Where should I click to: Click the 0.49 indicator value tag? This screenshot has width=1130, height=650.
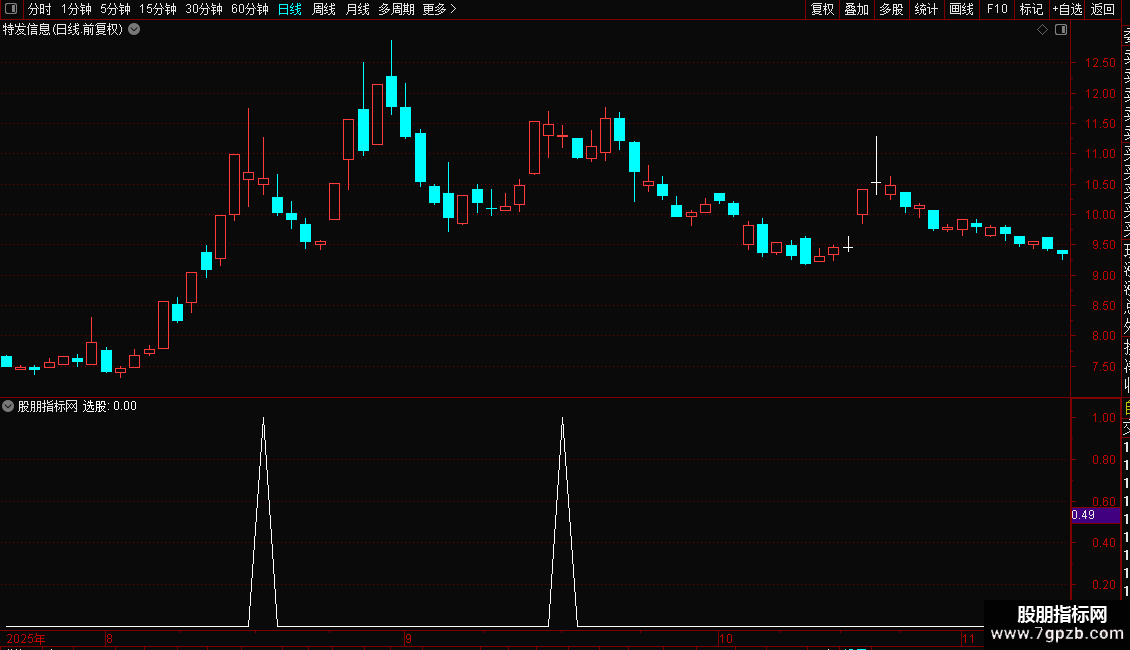pyautogui.click(x=1095, y=515)
